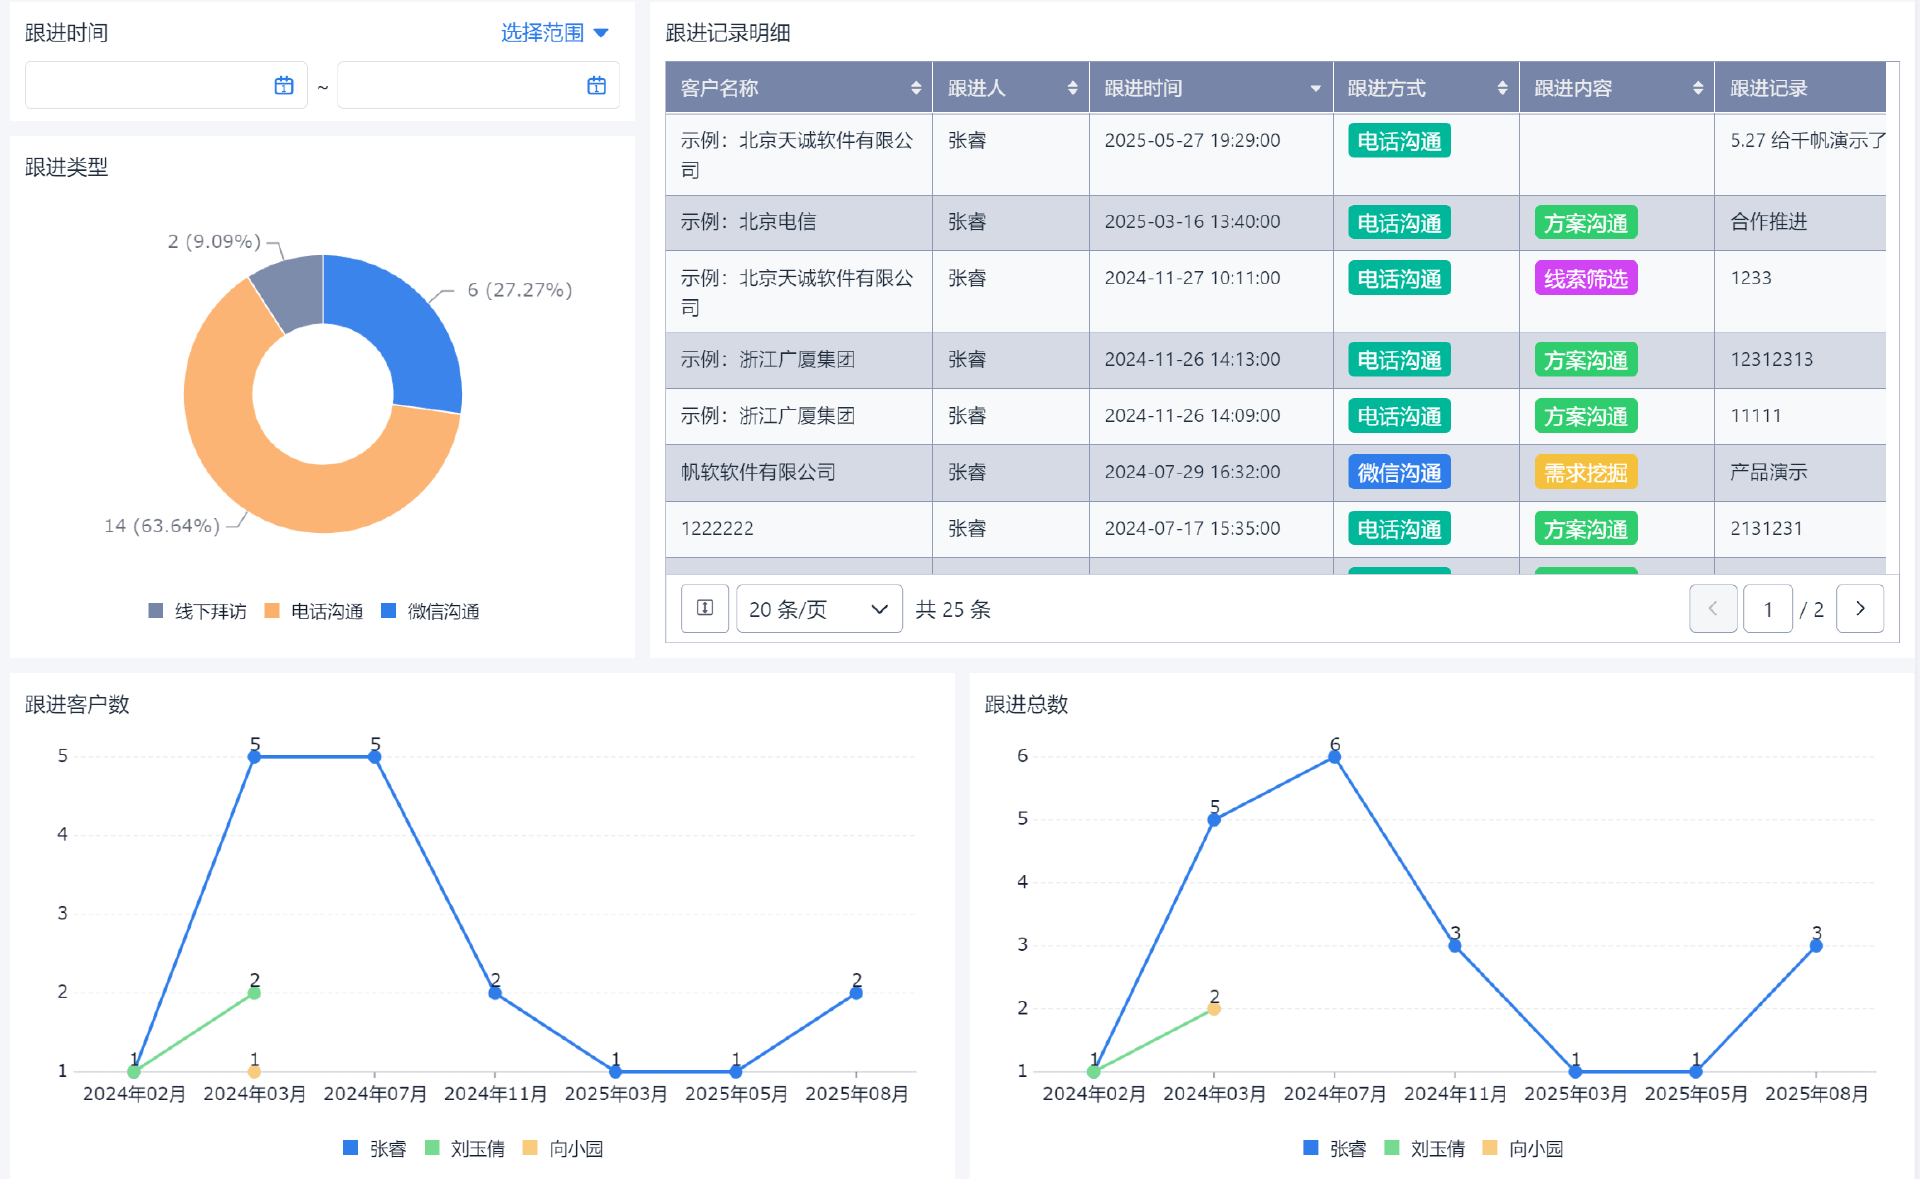Screen dimensions: 1920x1179
Task: Toggle 线下拜访 legend in pie chart
Action: pyautogui.click(x=198, y=611)
